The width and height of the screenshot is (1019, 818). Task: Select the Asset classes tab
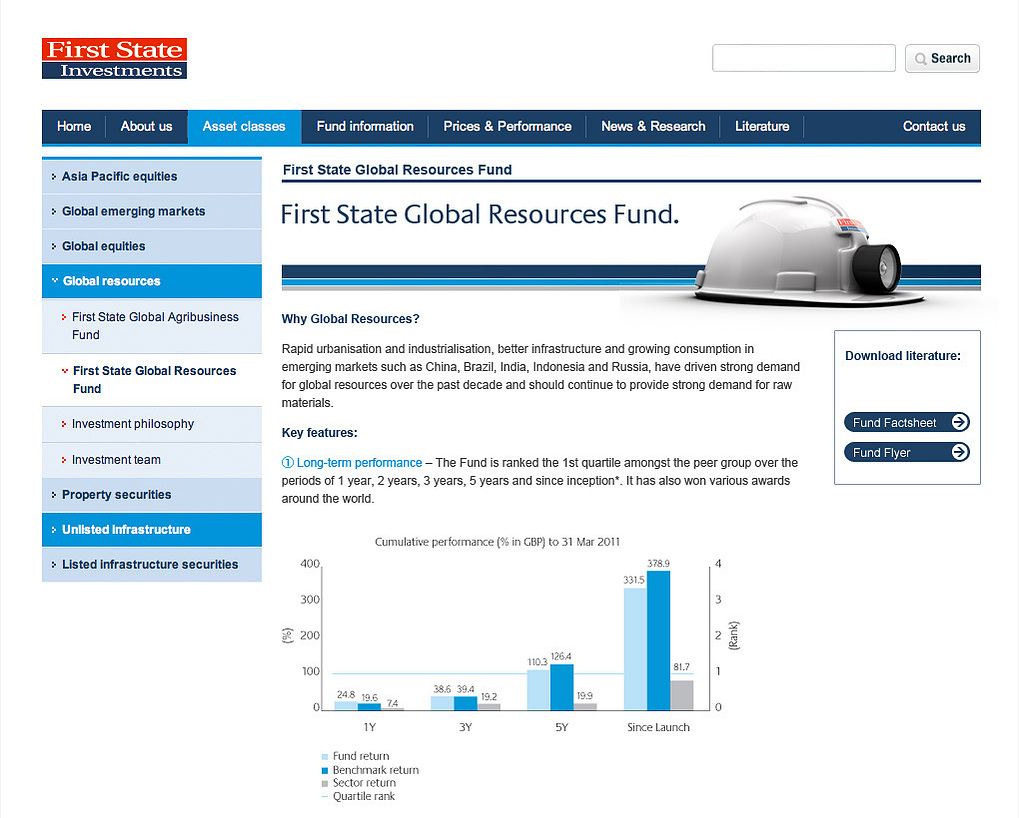244,127
